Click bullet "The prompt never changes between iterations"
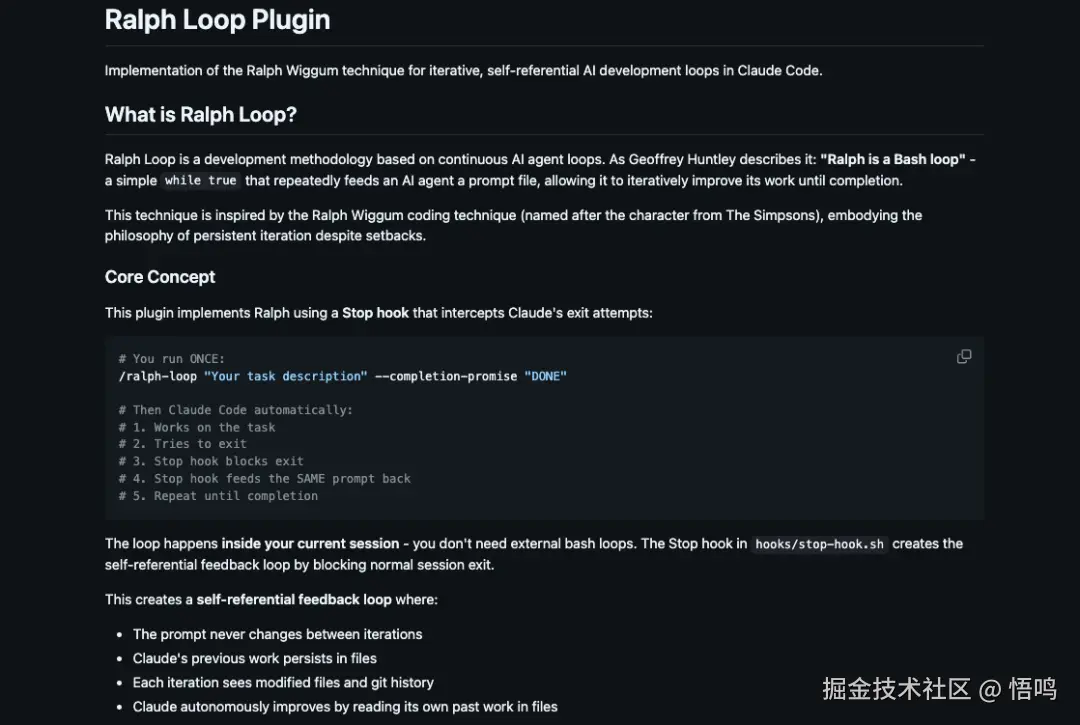The image size is (1080, 725). click(x=278, y=634)
